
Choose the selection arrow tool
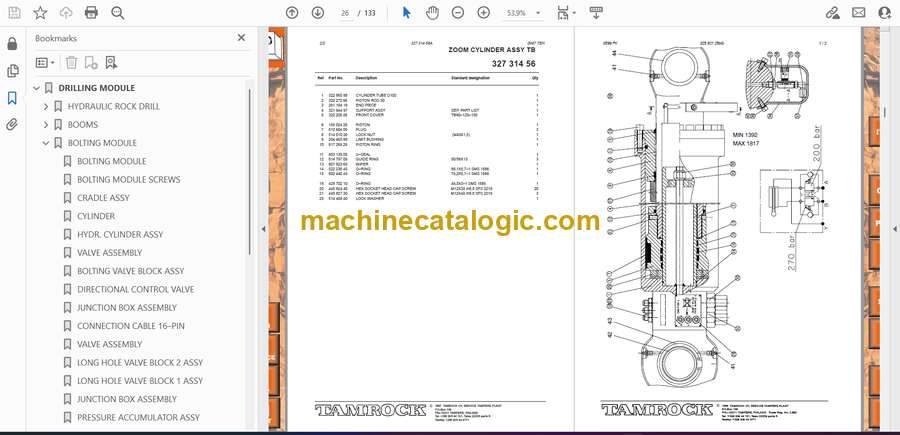[x=406, y=13]
